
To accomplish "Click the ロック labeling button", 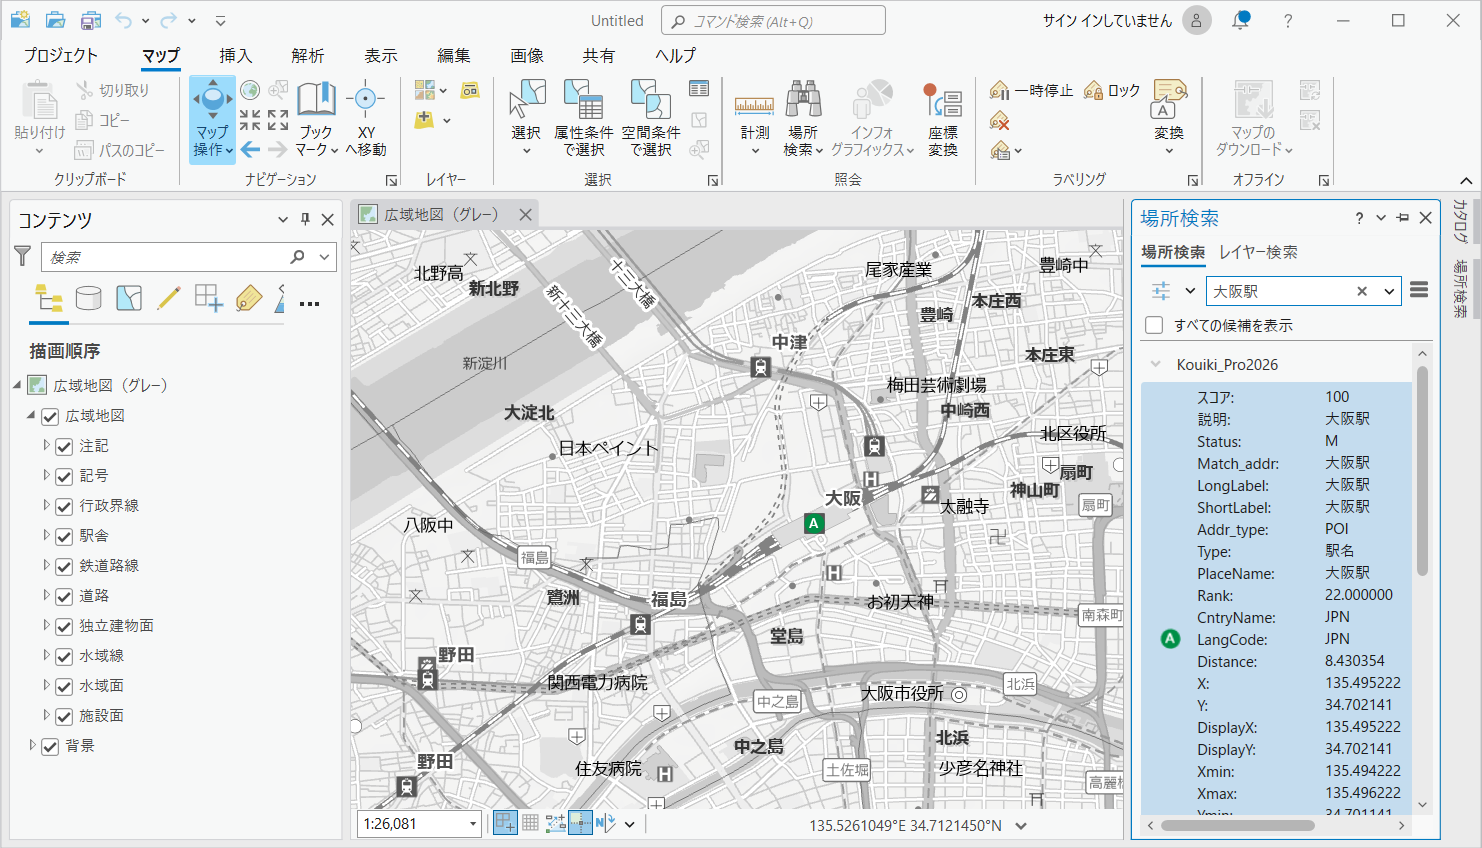I will [1112, 91].
